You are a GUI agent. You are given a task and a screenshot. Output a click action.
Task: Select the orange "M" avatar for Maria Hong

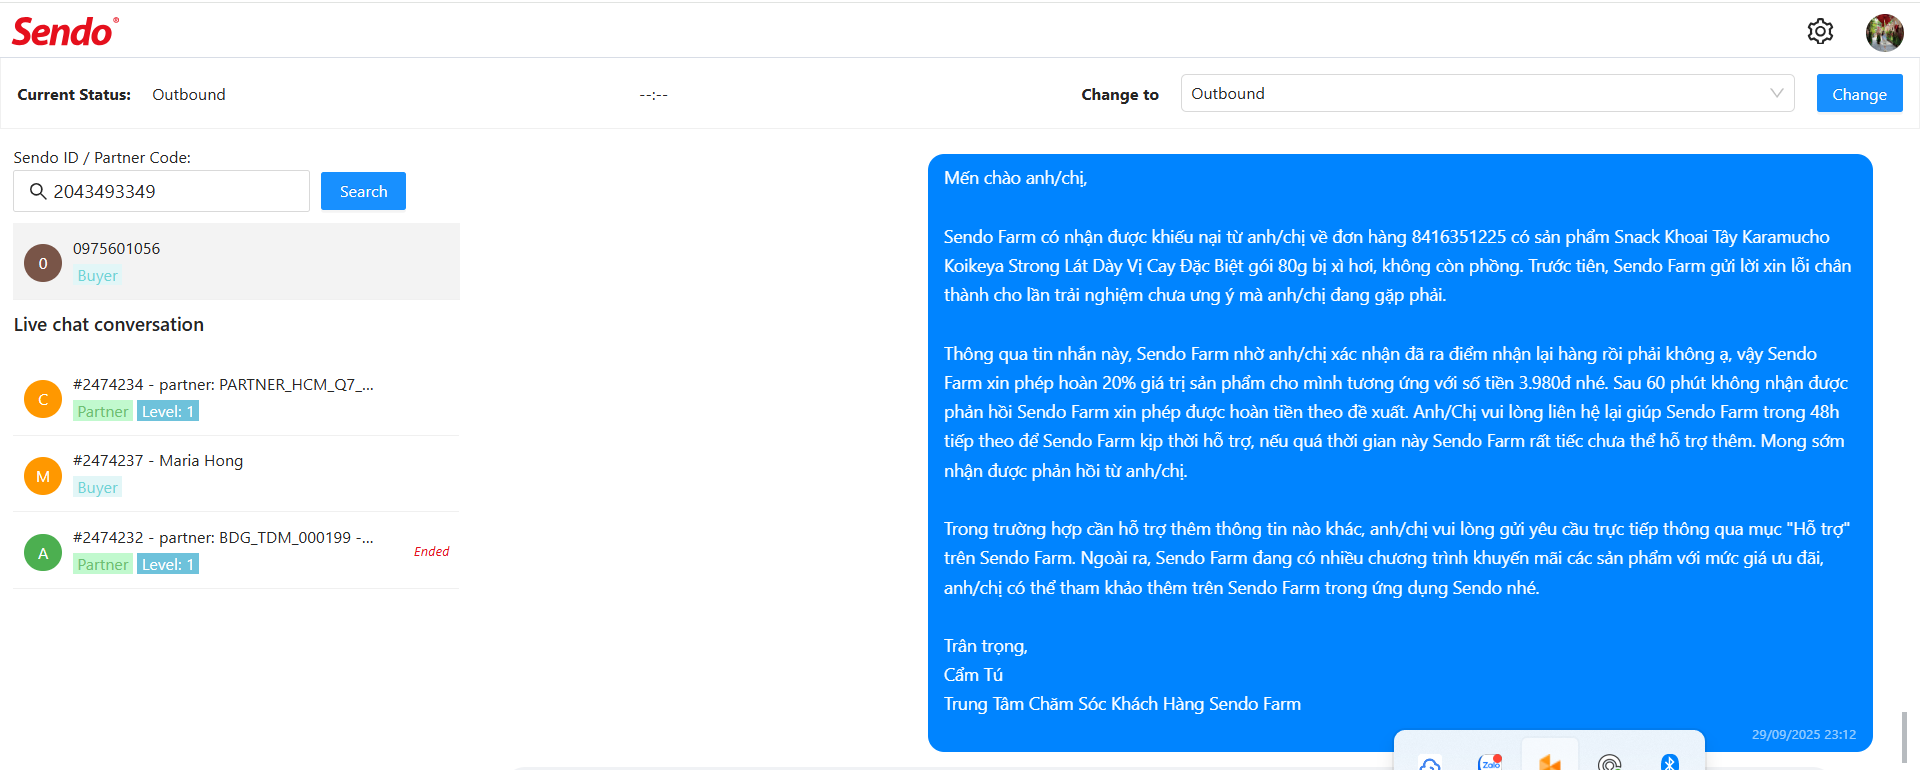43,476
